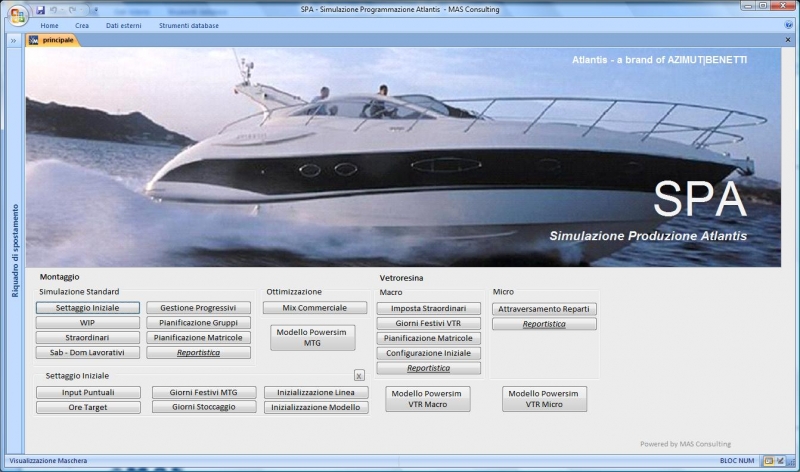The height and width of the screenshot is (472, 800).
Task: Click the Redo arrow in quick access toolbar
Action: click(72, 10)
